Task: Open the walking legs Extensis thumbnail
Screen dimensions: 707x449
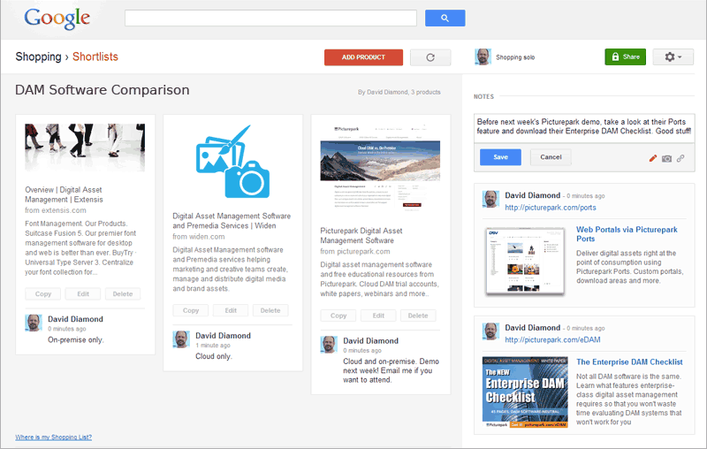Action: tap(85, 148)
